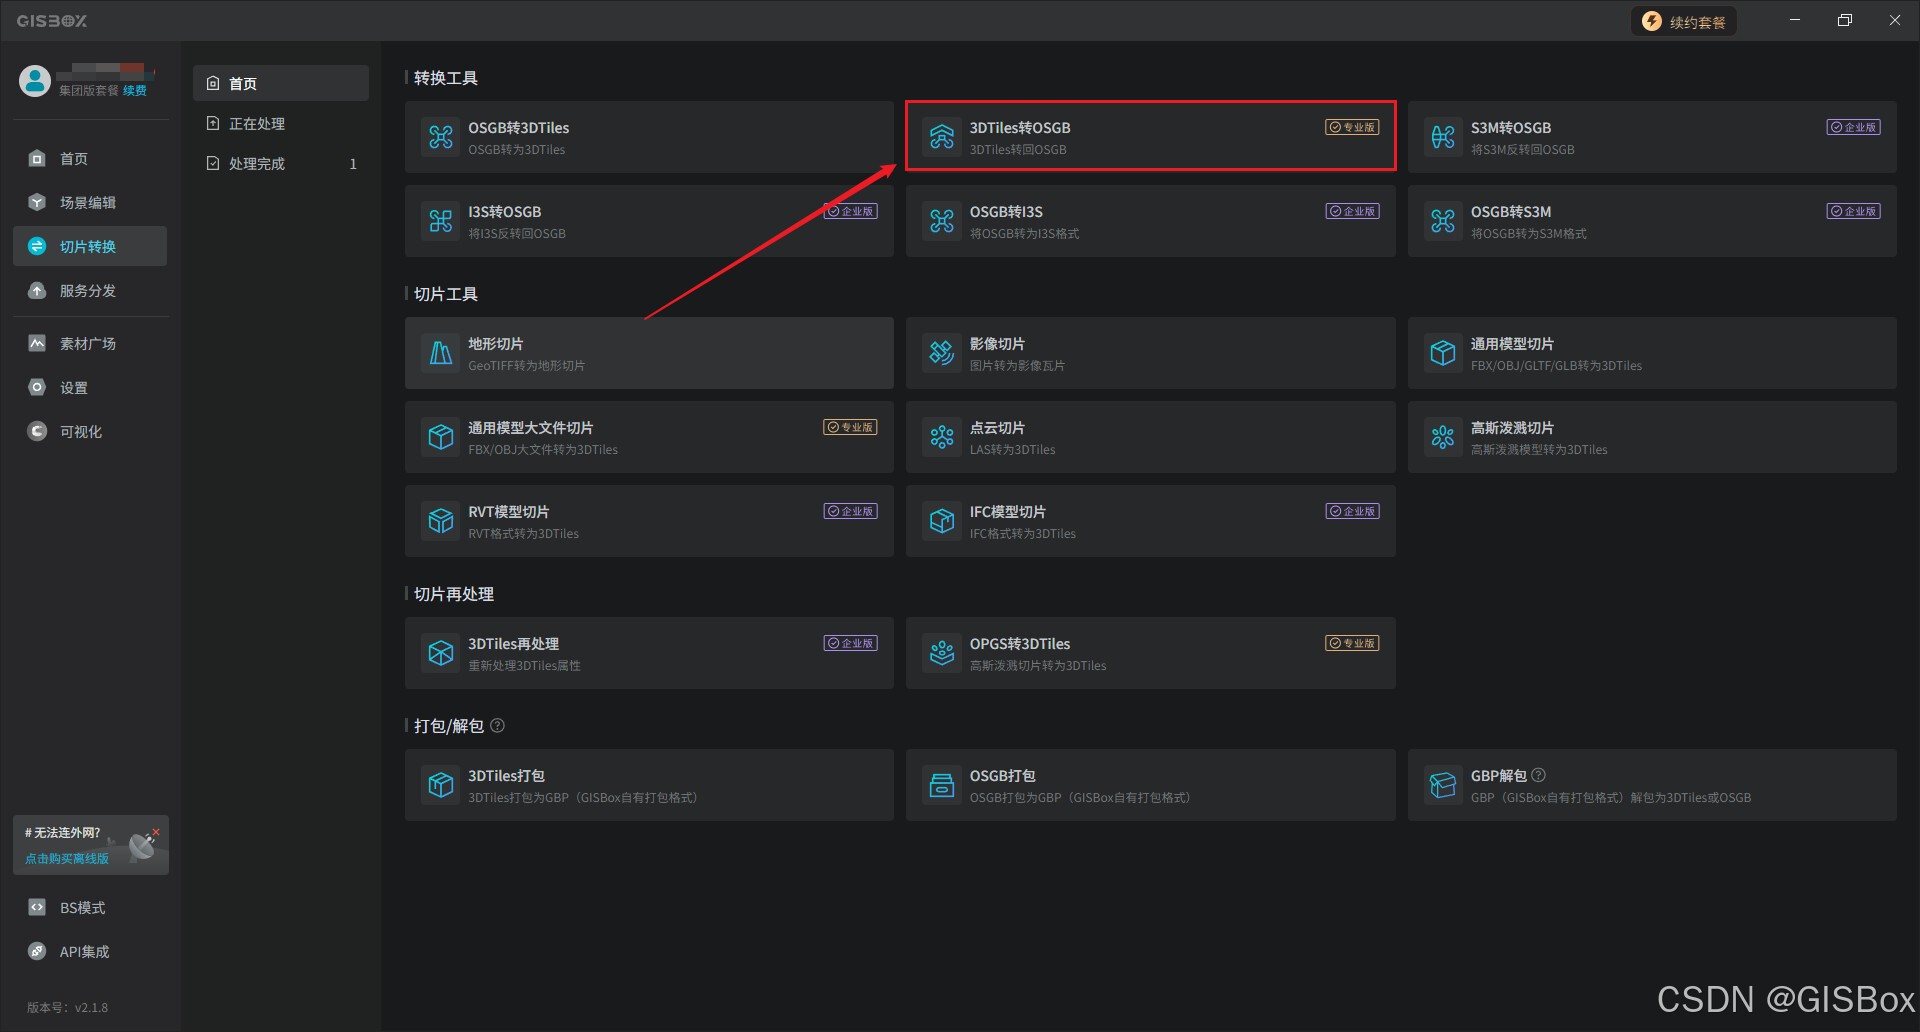Click the OSGB转3DTiles tool icon

[441, 137]
